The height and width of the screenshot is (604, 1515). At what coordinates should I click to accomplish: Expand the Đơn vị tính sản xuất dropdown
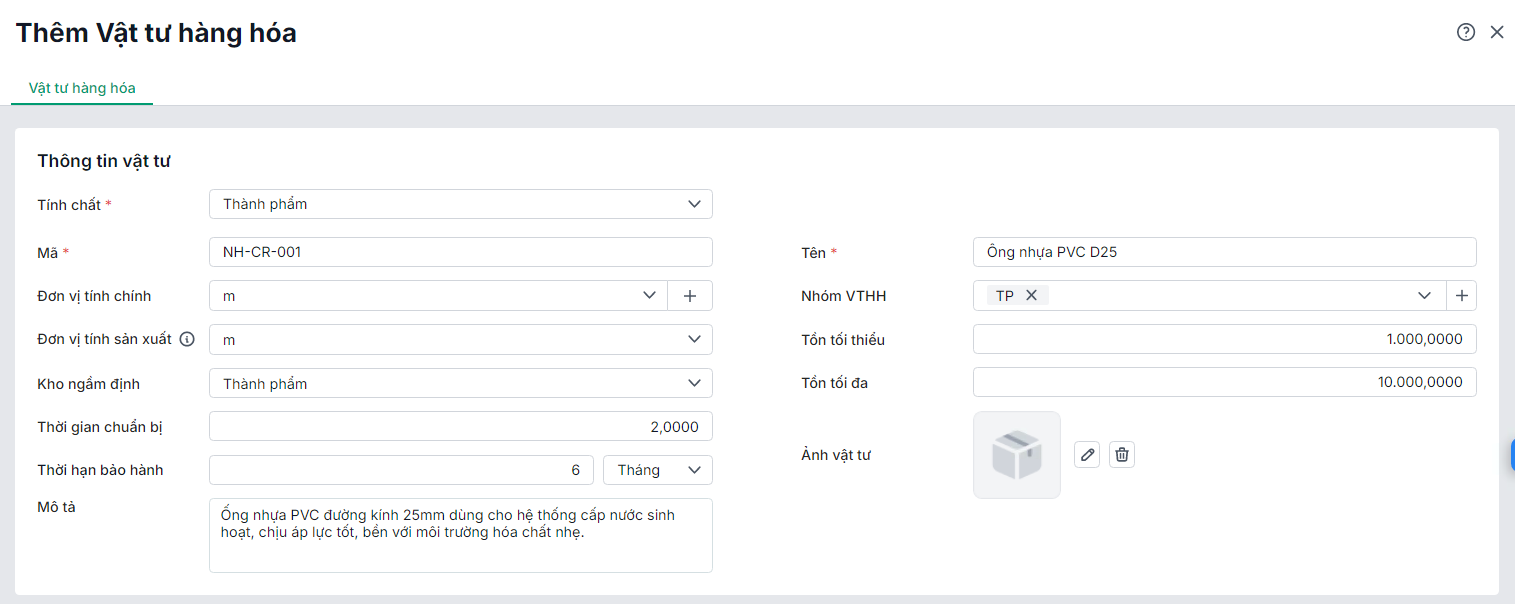pos(694,340)
